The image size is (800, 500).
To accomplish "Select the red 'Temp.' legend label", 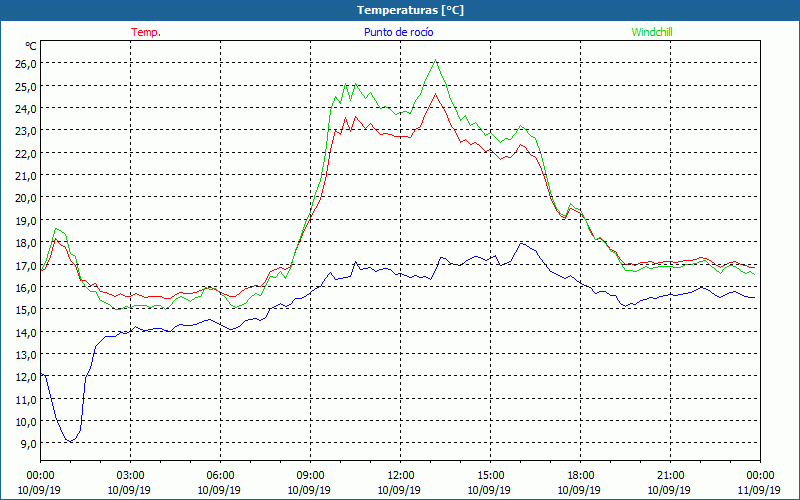I will click(146, 32).
